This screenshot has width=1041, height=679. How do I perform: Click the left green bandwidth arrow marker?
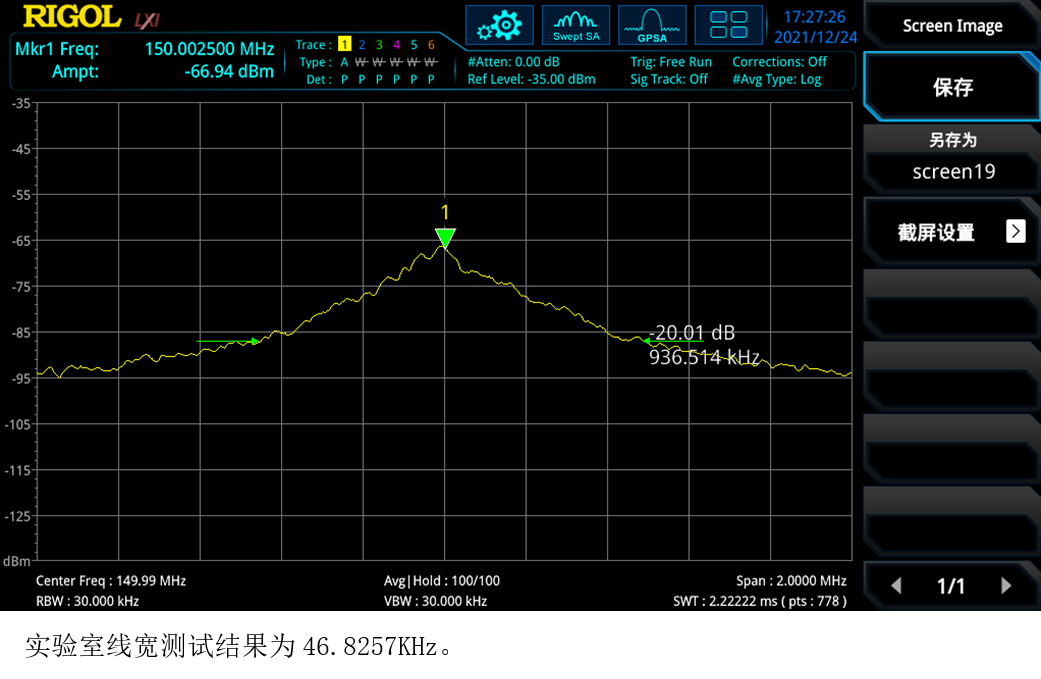coord(254,341)
